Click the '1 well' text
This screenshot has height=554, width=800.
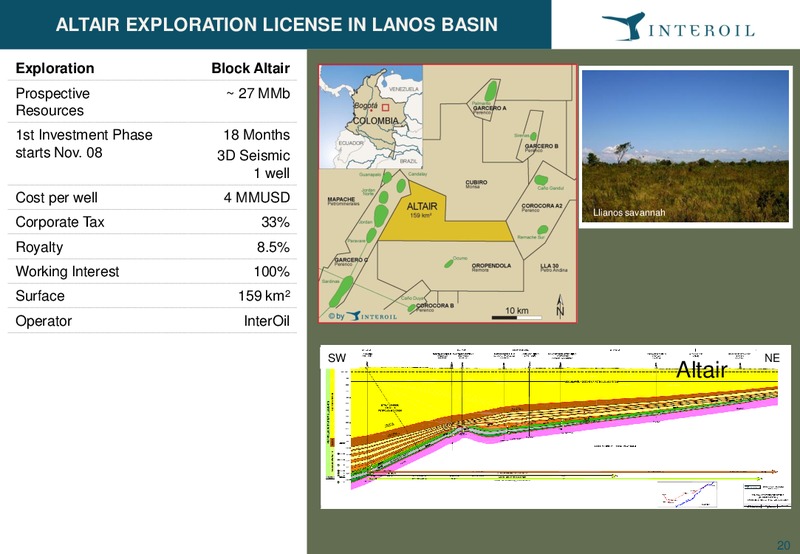pyautogui.click(x=272, y=173)
